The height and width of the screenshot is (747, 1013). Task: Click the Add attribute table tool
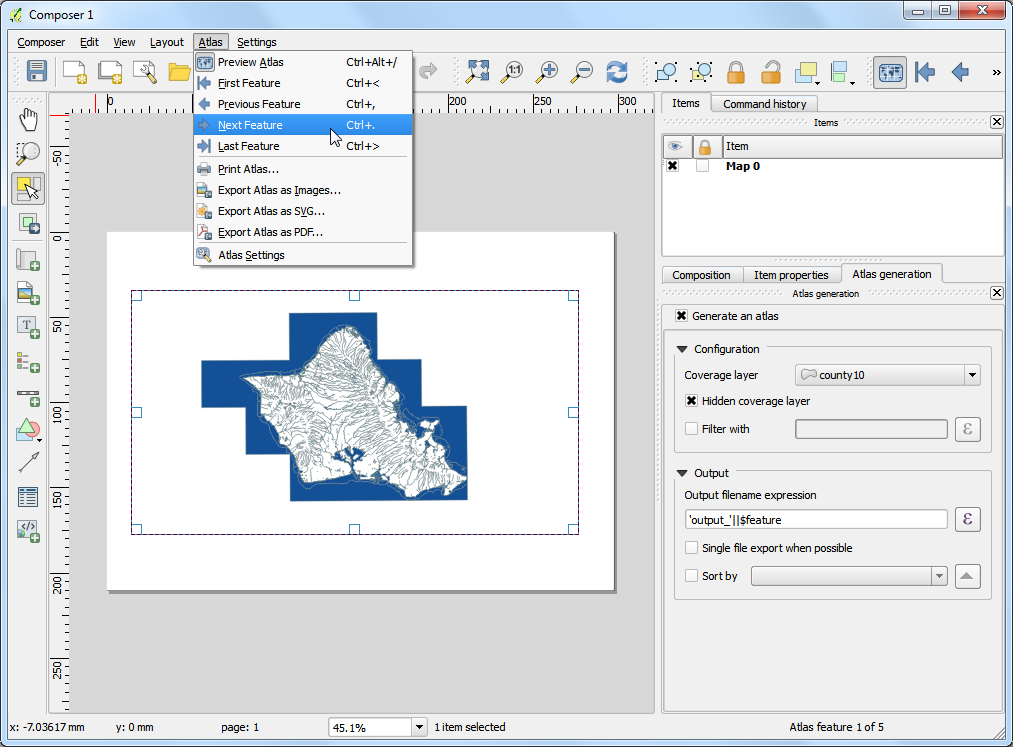28,496
